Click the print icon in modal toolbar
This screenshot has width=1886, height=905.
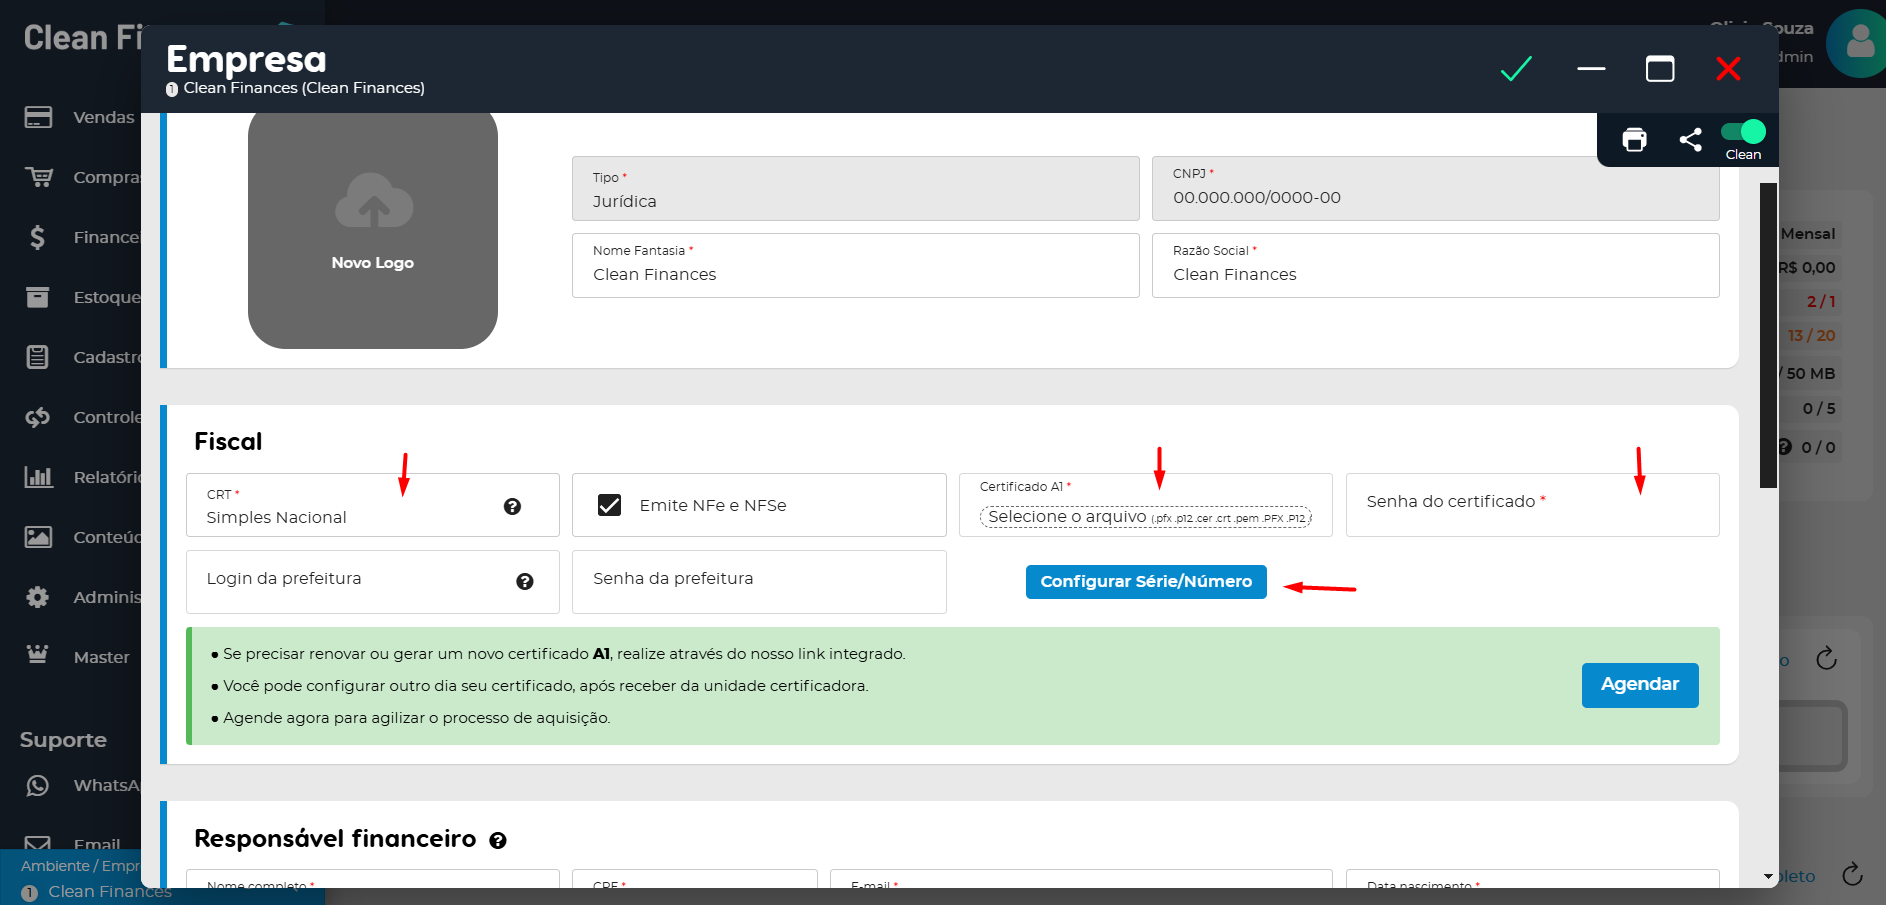[1634, 140]
